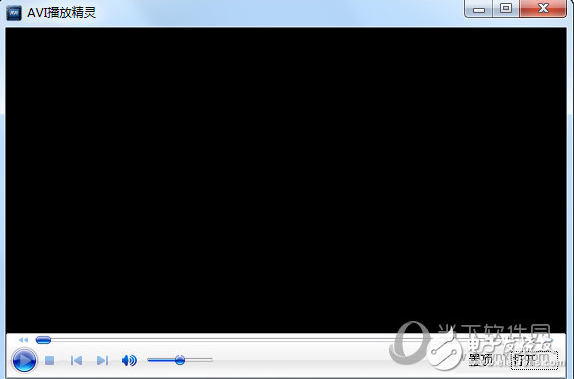
Task: Click the AVI播放精灵 window title text
Action: point(61,13)
